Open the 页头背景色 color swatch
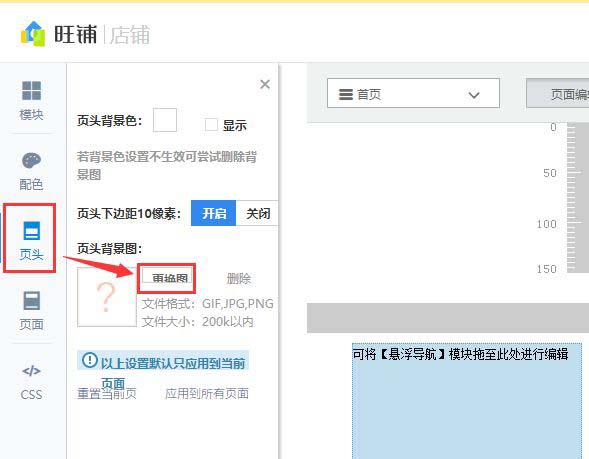Screen dimensions: 589x459 (x=165, y=120)
